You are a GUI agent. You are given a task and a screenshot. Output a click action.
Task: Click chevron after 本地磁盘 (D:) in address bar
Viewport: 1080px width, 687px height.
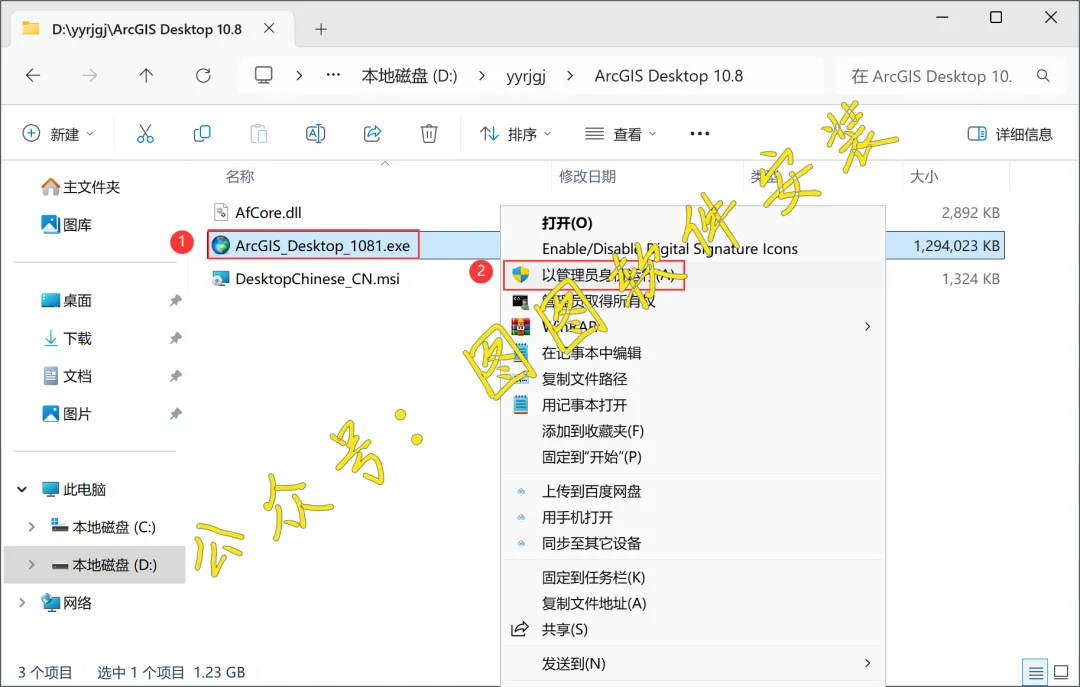[x=481, y=76]
